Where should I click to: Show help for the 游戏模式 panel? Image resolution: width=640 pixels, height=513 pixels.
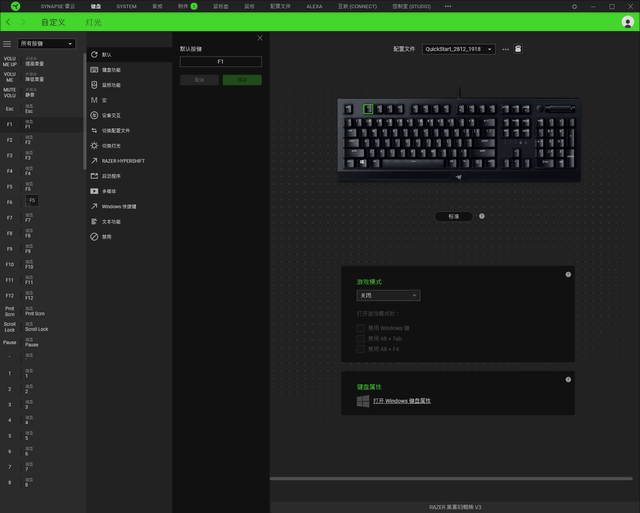[x=568, y=274]
